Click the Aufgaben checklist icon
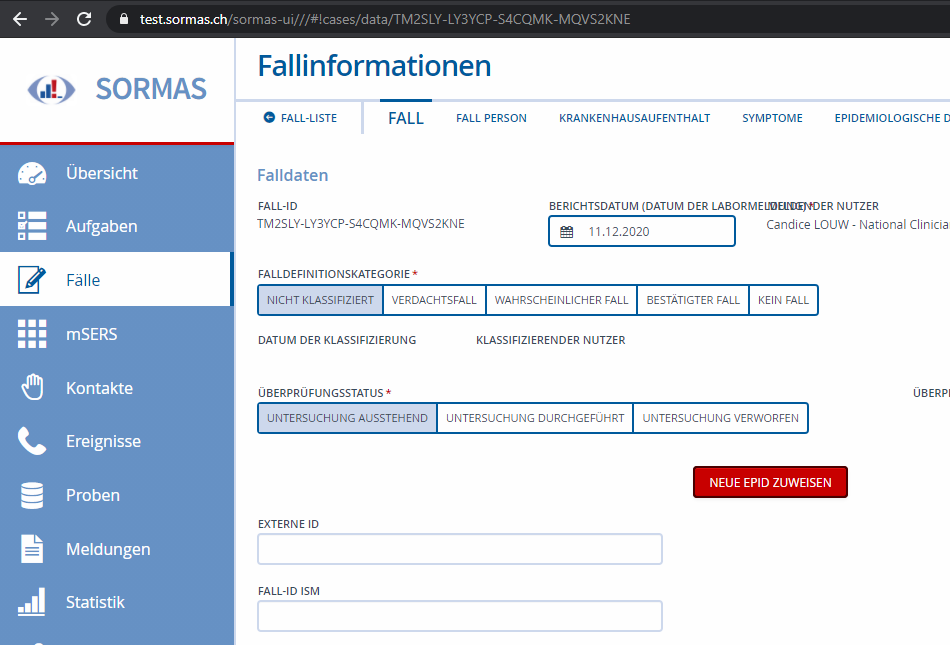 32,226
